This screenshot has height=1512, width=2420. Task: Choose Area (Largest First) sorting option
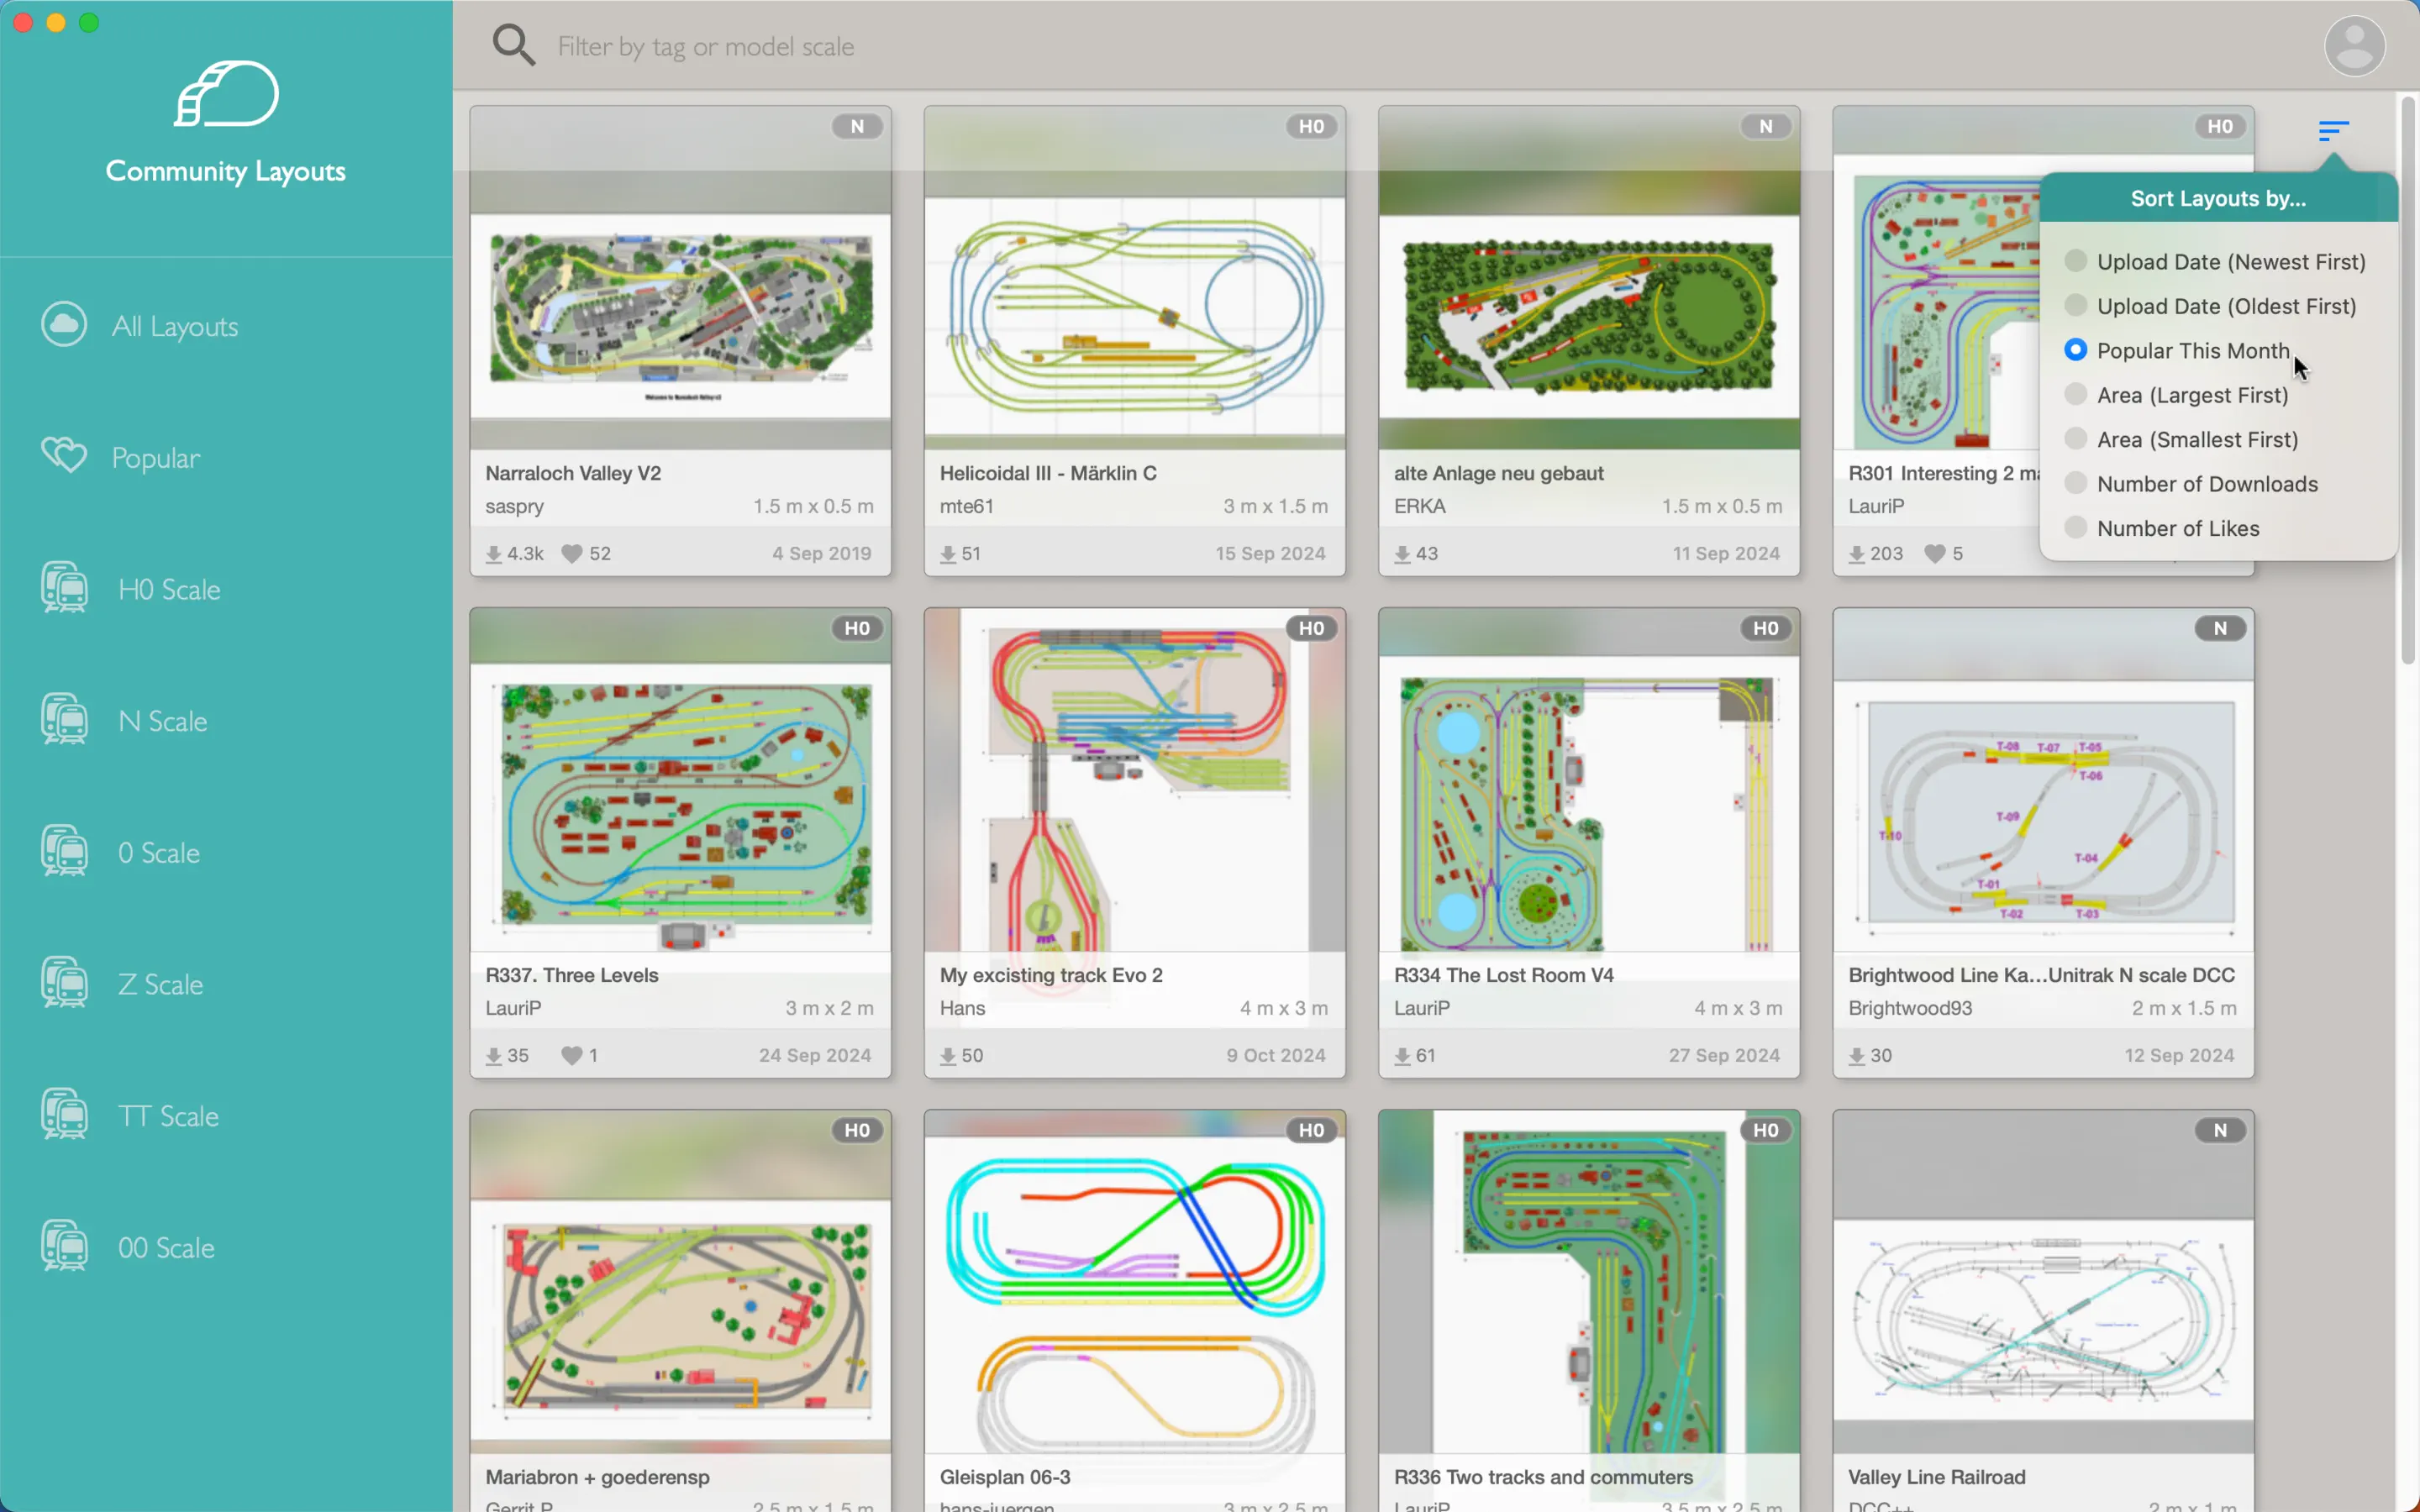pyautogui.click(x=2192, y=395)
